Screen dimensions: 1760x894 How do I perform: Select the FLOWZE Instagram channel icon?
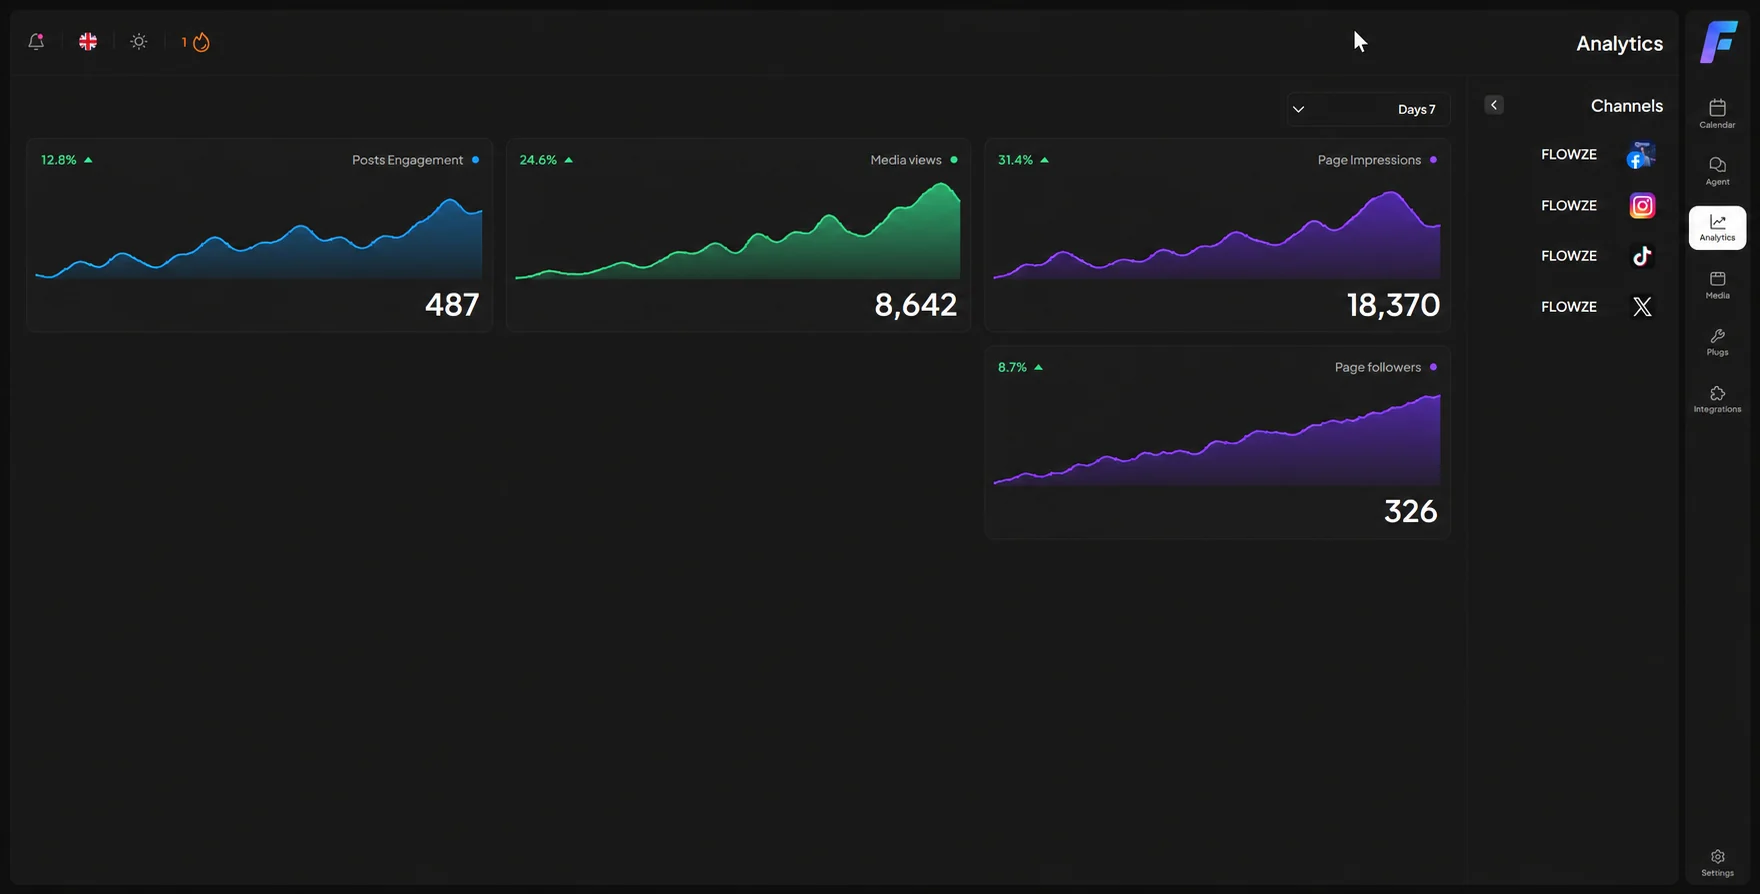coord(1642,206)
